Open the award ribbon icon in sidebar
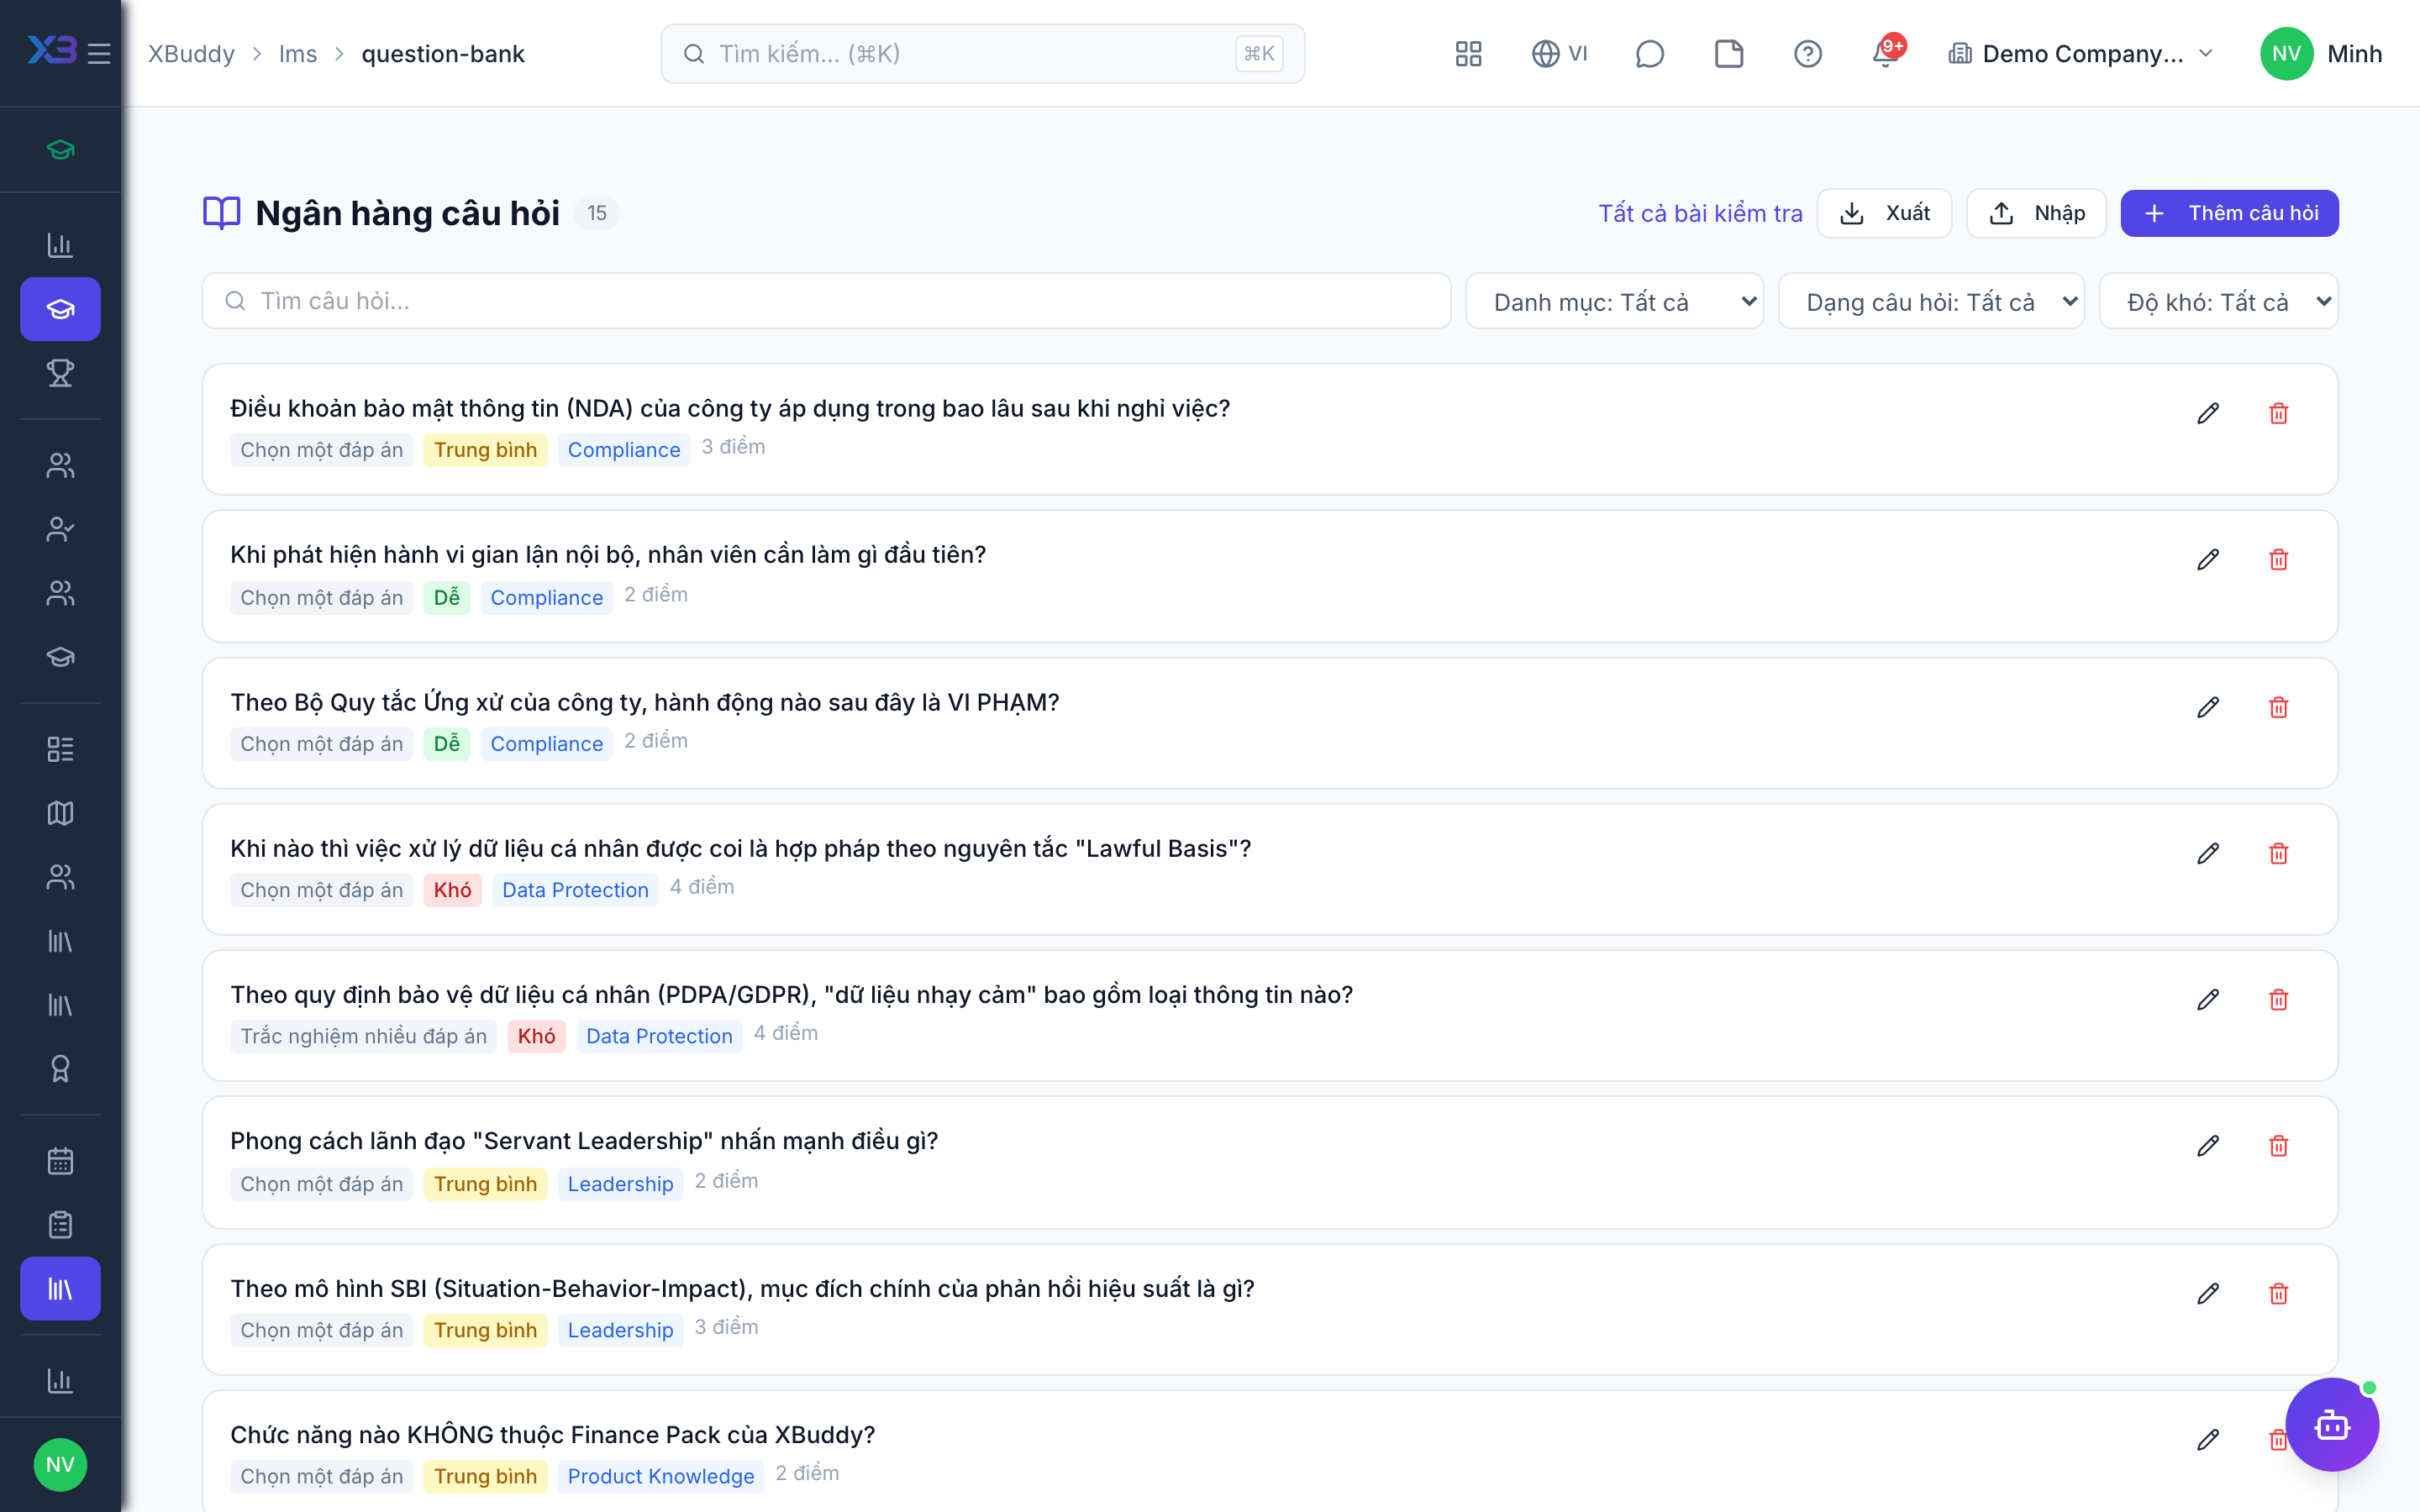Screen dimensions: 2420x1512 click(60, 1069)
